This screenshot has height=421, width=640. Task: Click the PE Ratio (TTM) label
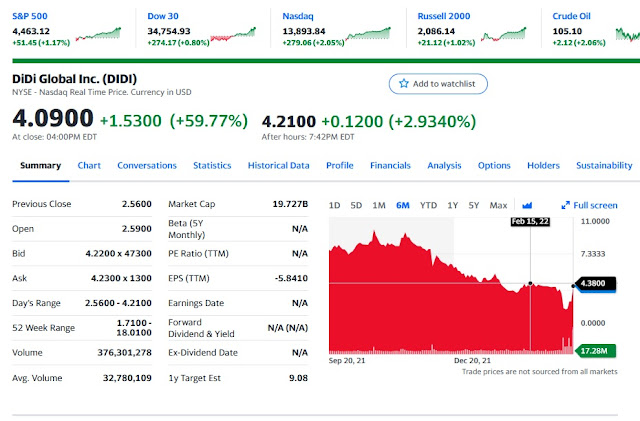pos(198,254)
